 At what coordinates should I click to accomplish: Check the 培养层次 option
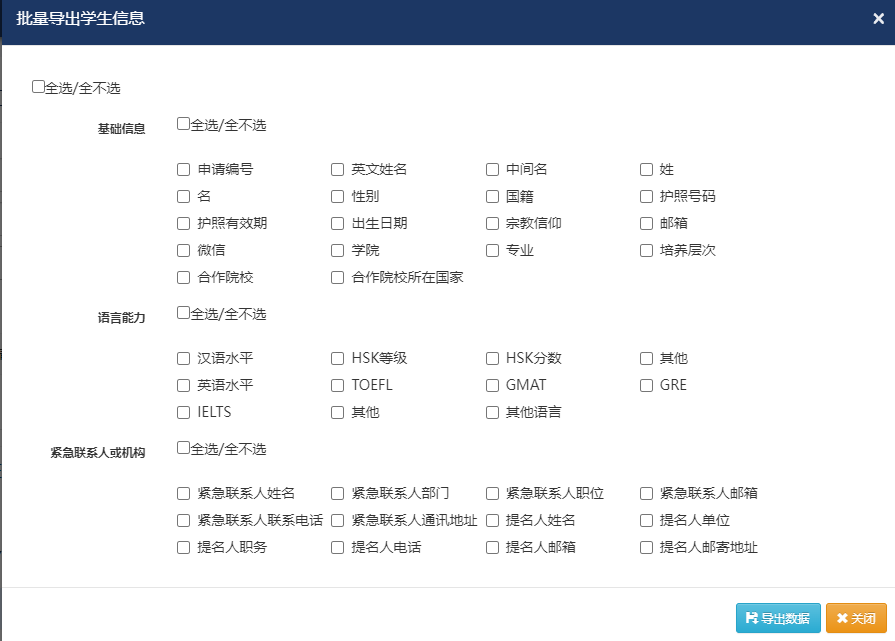[647, 251]
